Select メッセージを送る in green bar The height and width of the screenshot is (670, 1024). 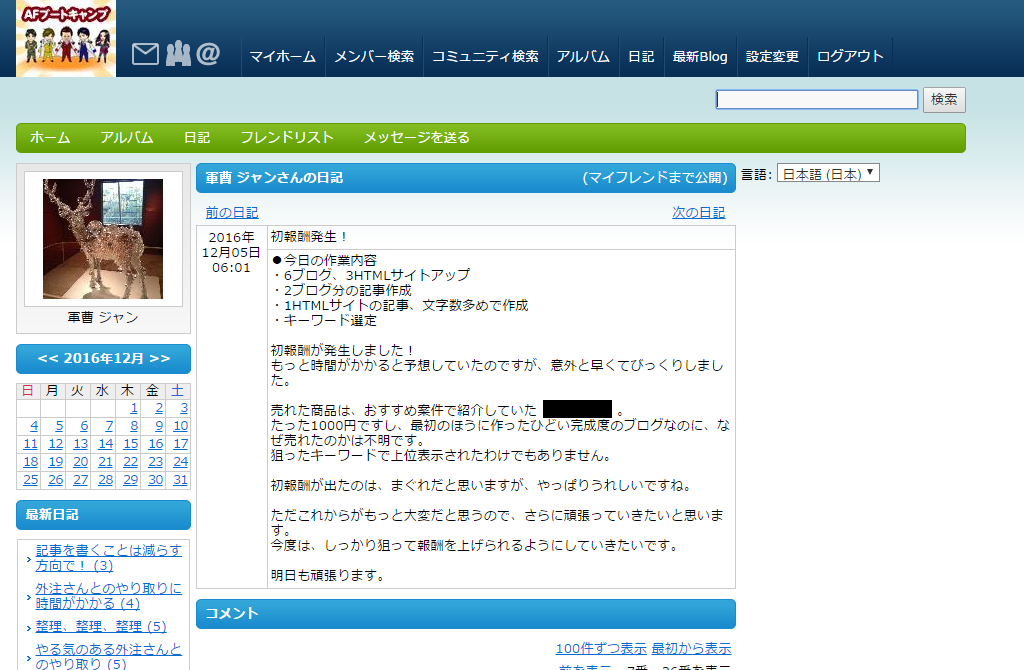tap(416, 138)
